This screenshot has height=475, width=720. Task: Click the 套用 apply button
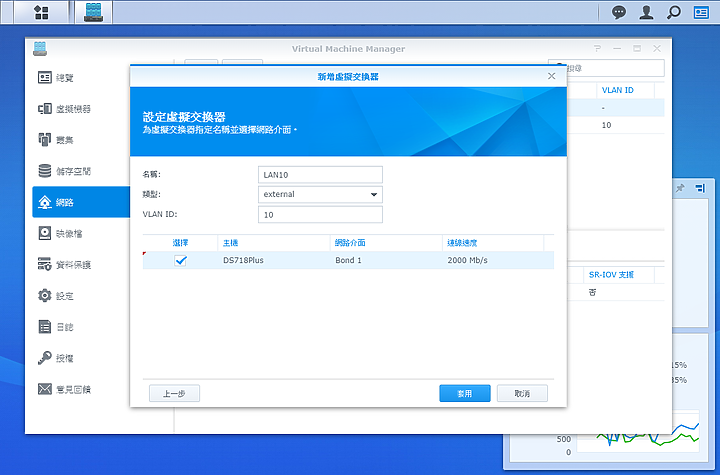(465, 394)
